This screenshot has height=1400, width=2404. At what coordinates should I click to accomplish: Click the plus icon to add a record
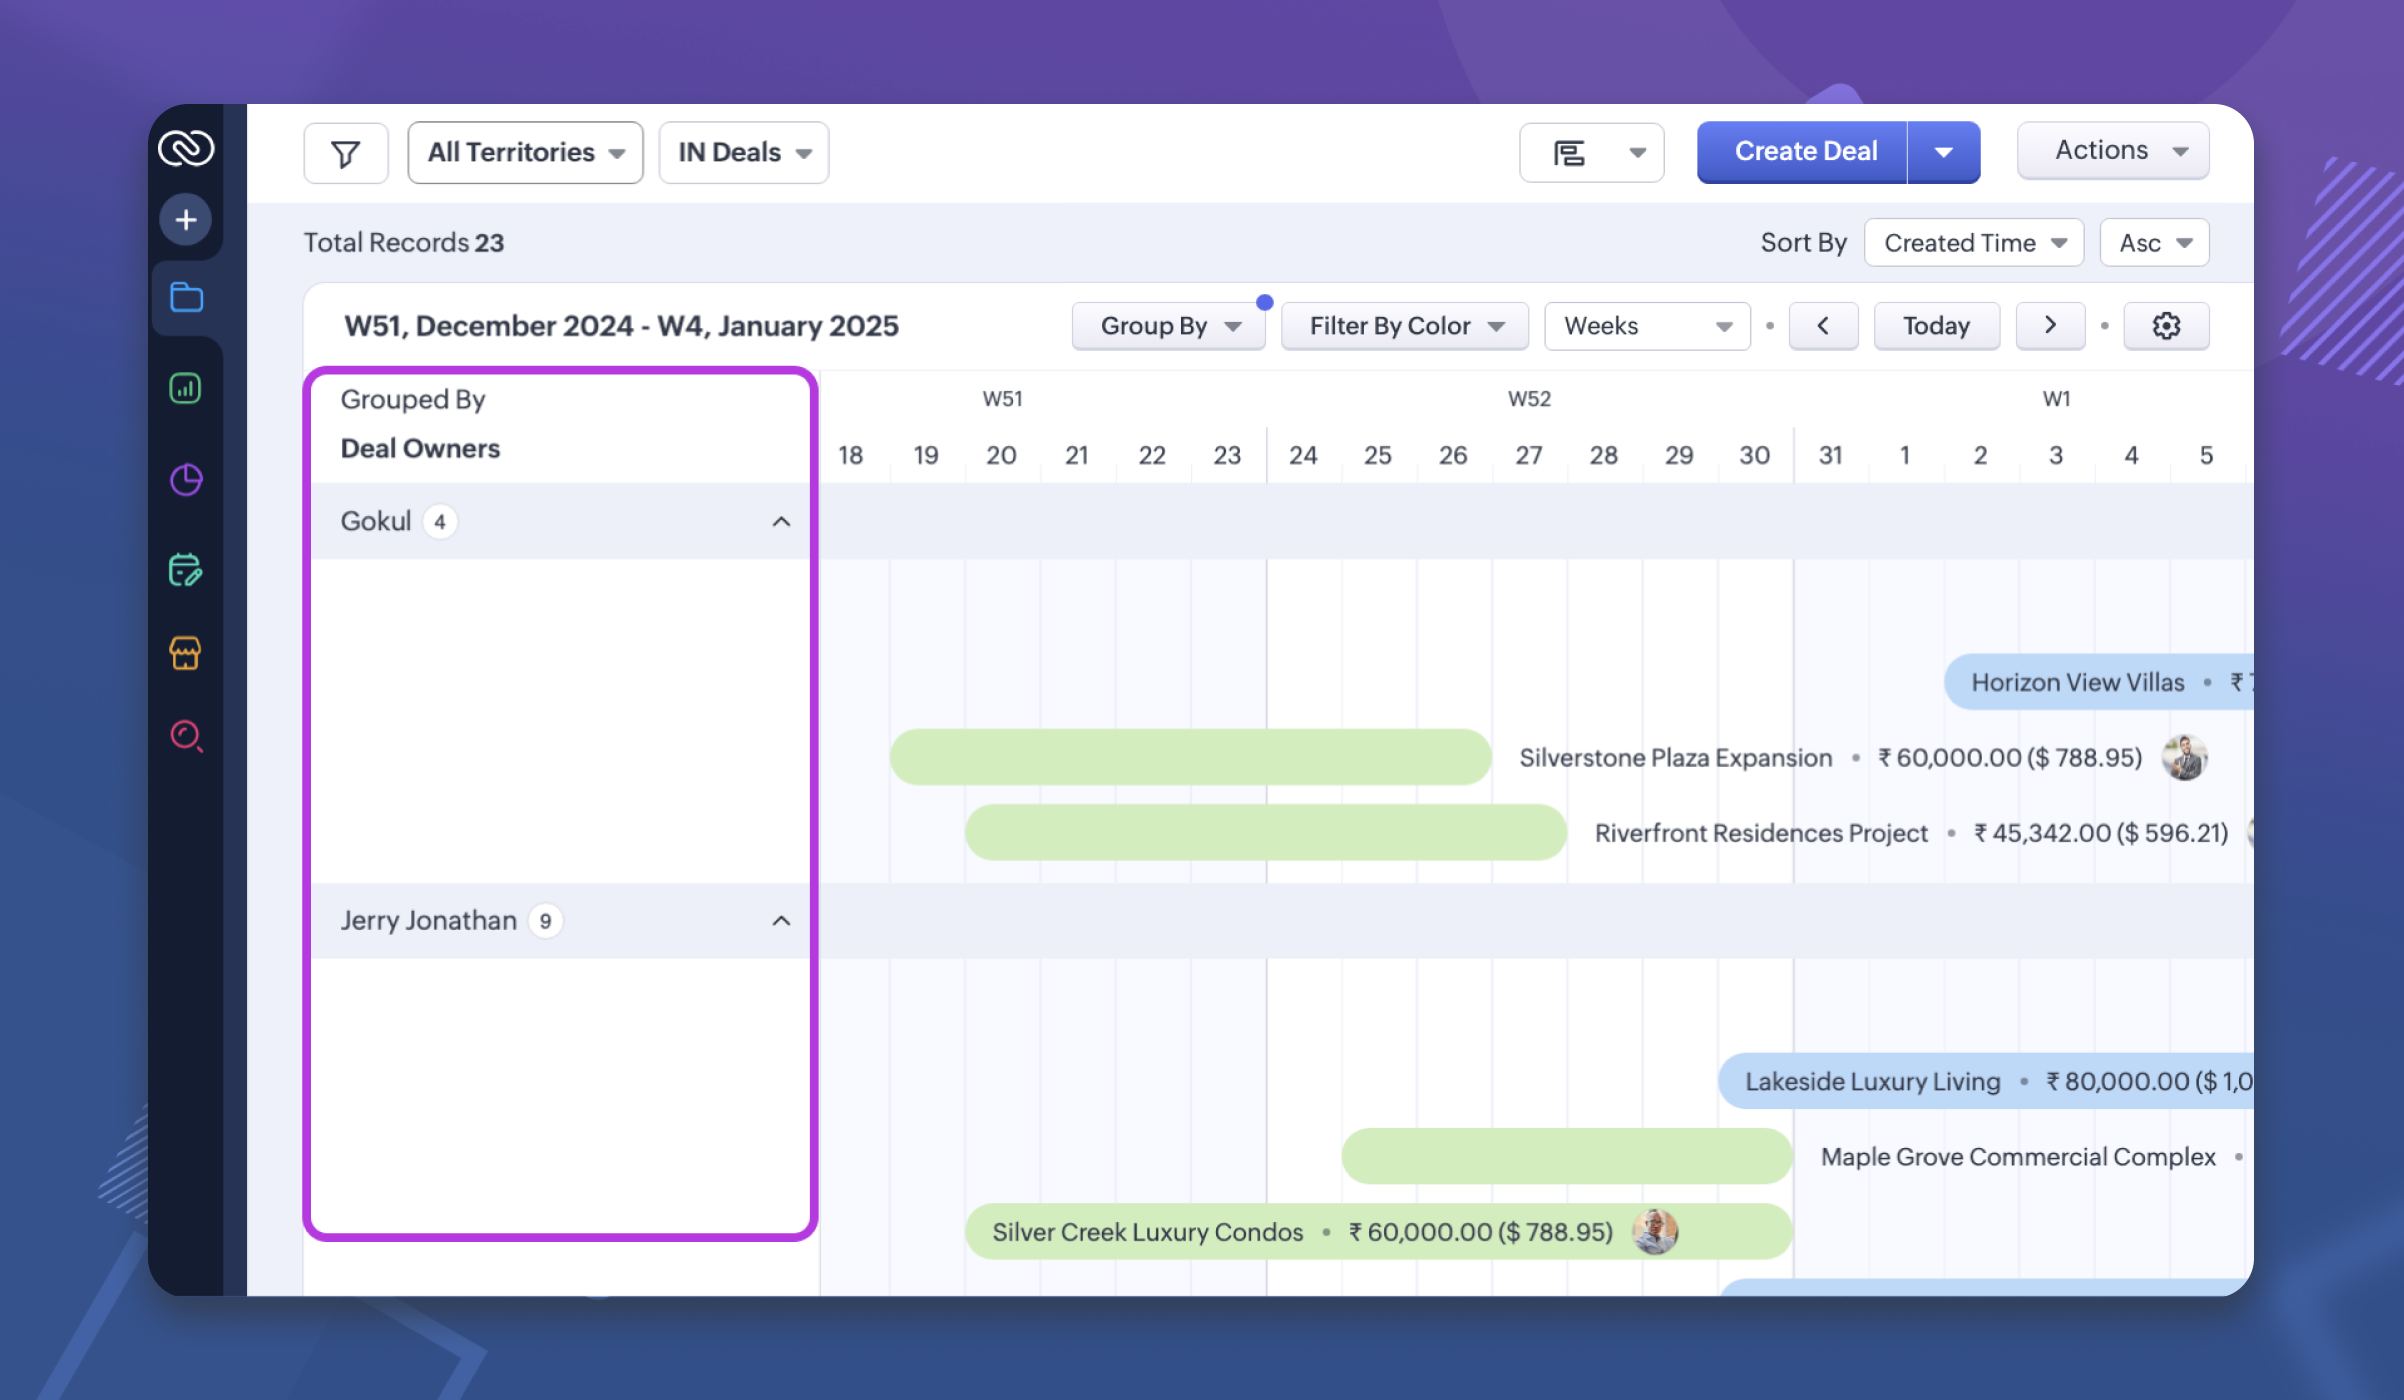tap(186, 218)
